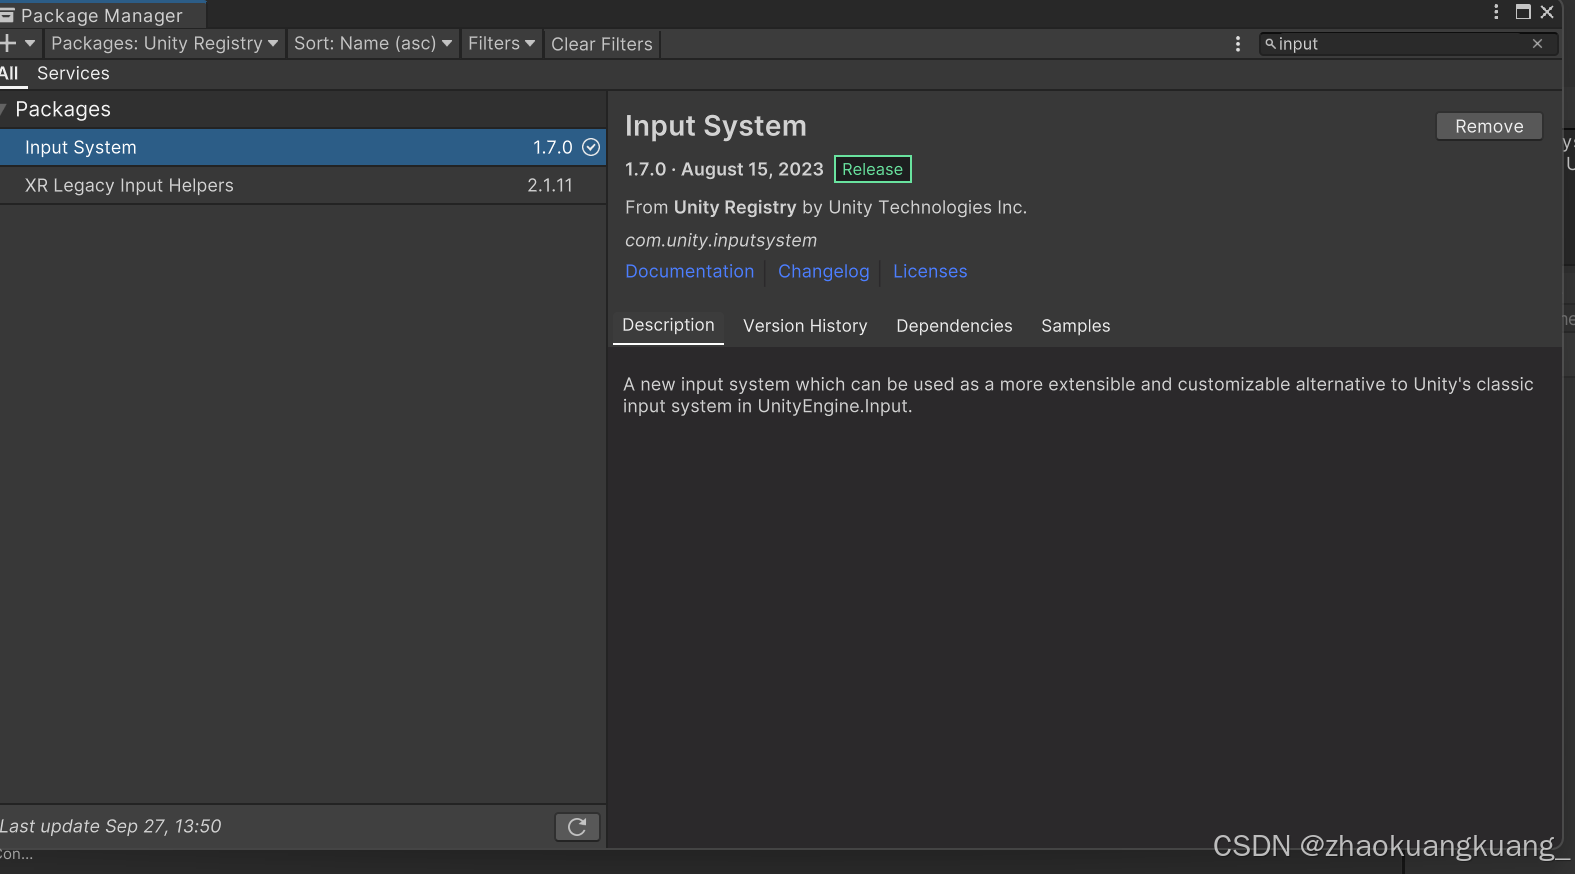Open the Licenses link
Screen dimensions: 1575x874
(x=930, y=271)
